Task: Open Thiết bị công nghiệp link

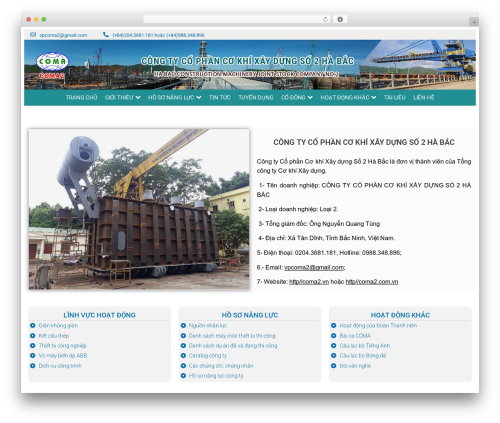Action: (63, 346)
